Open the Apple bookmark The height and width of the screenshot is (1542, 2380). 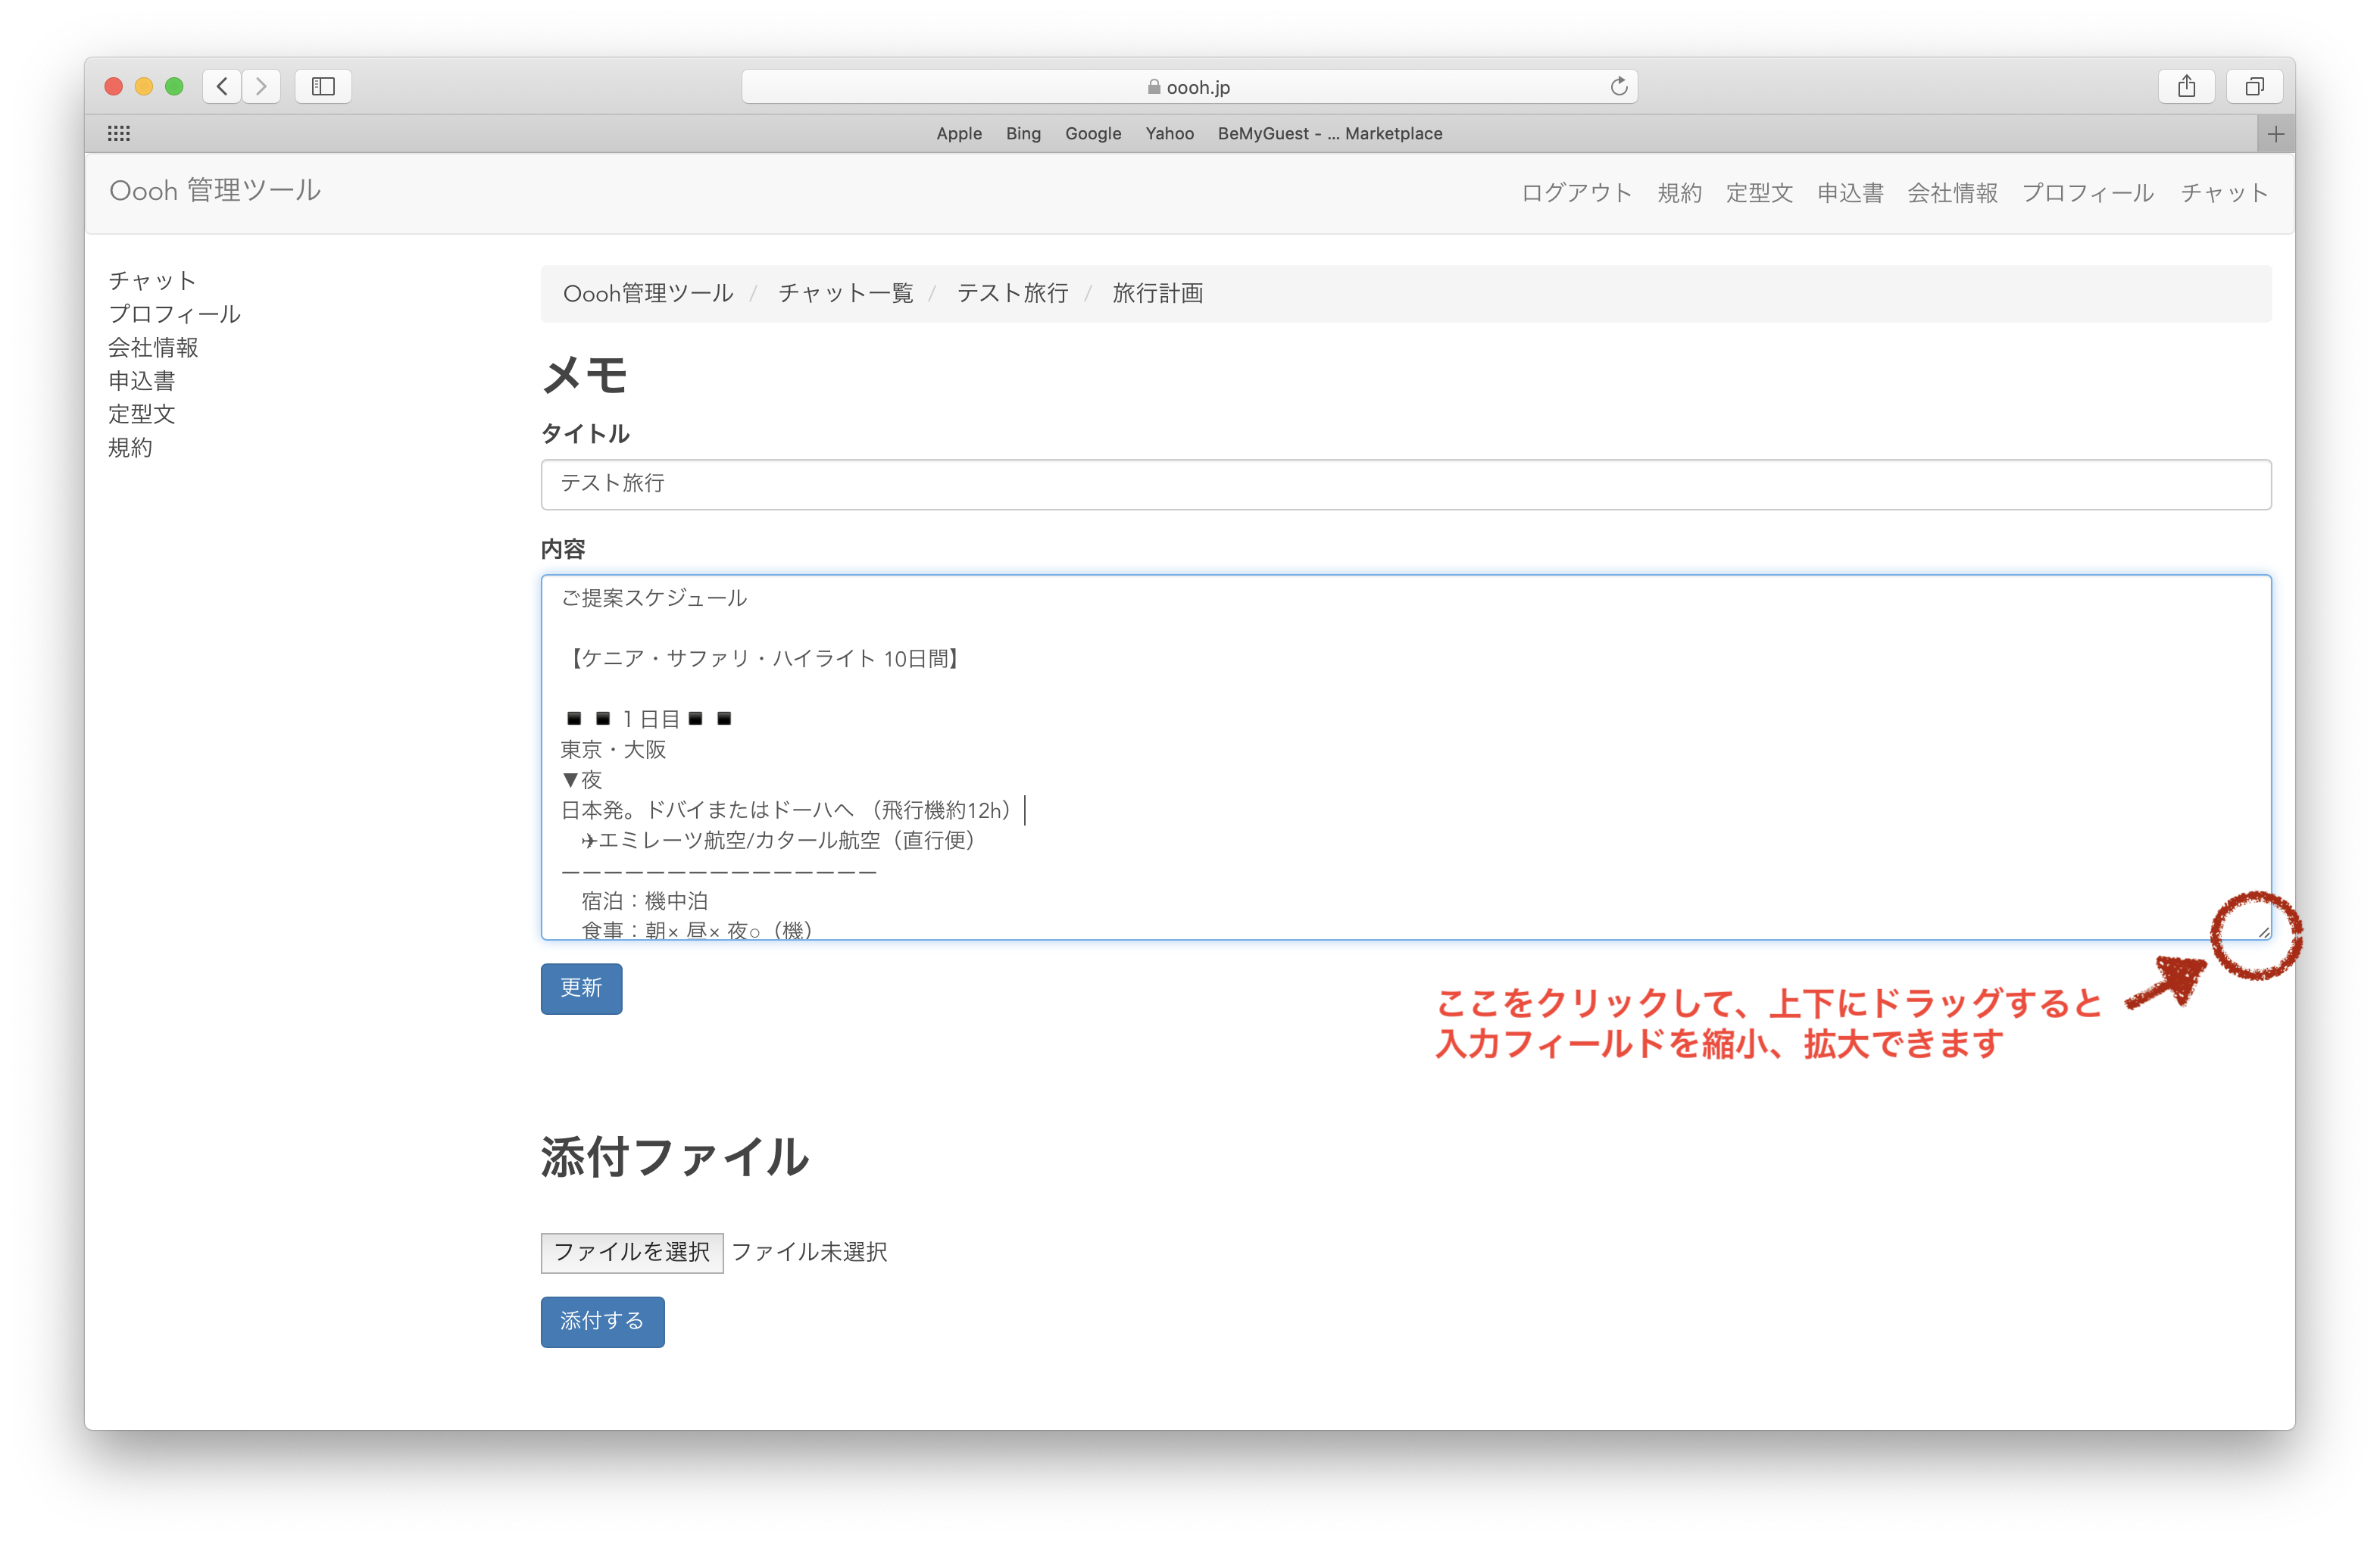[x=958, y=134]
